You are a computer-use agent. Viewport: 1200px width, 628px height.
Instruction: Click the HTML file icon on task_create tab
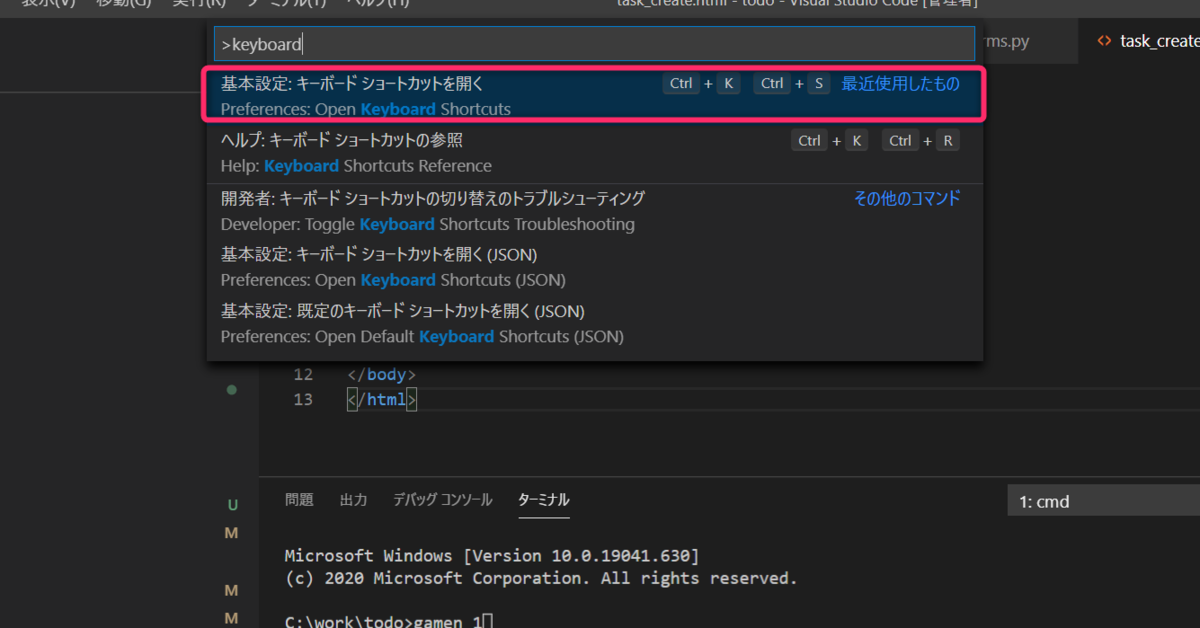coord(1104,41)
